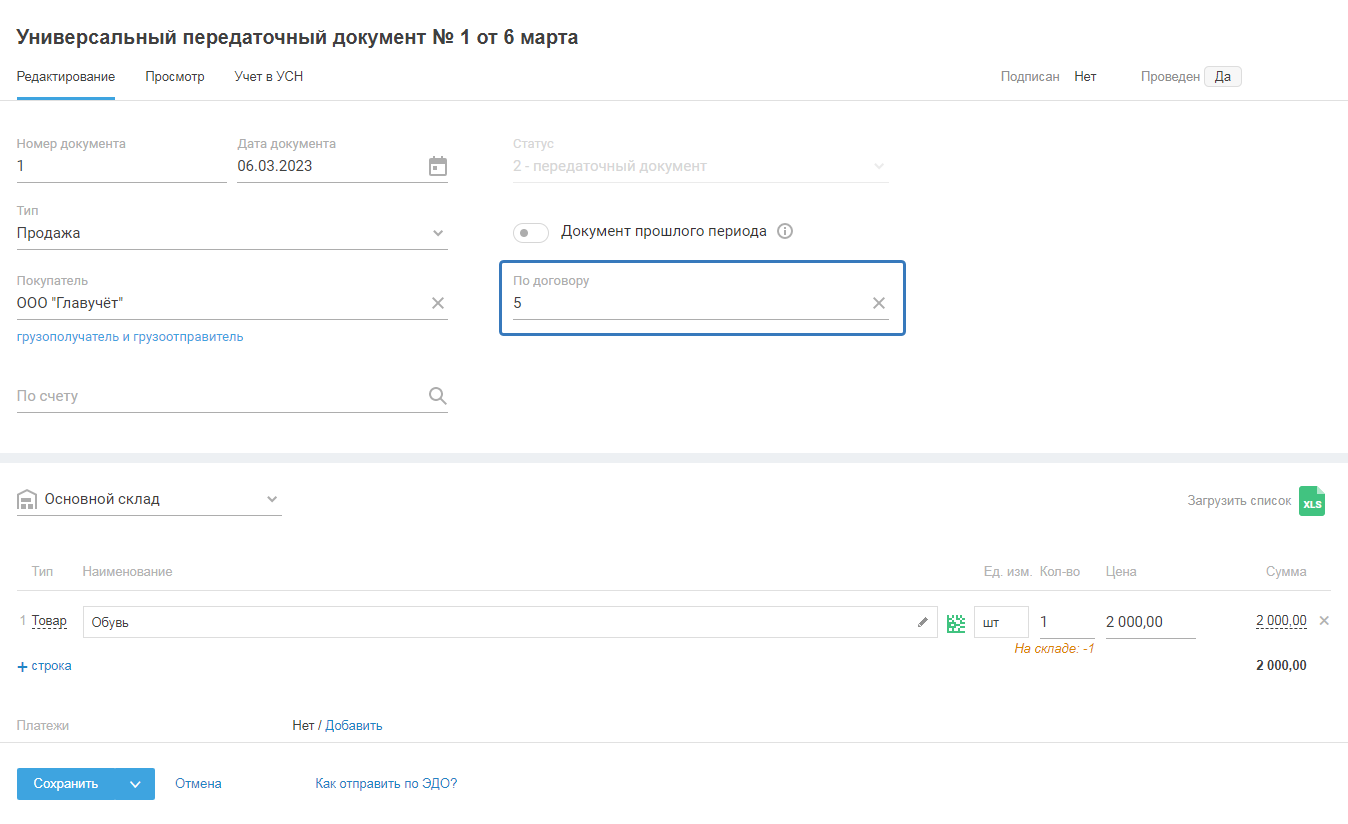Viewport: 1348px width, 824px height.
Task: Expand the Основной склад warehouse dropdown
Action: [x=272, y=499]
